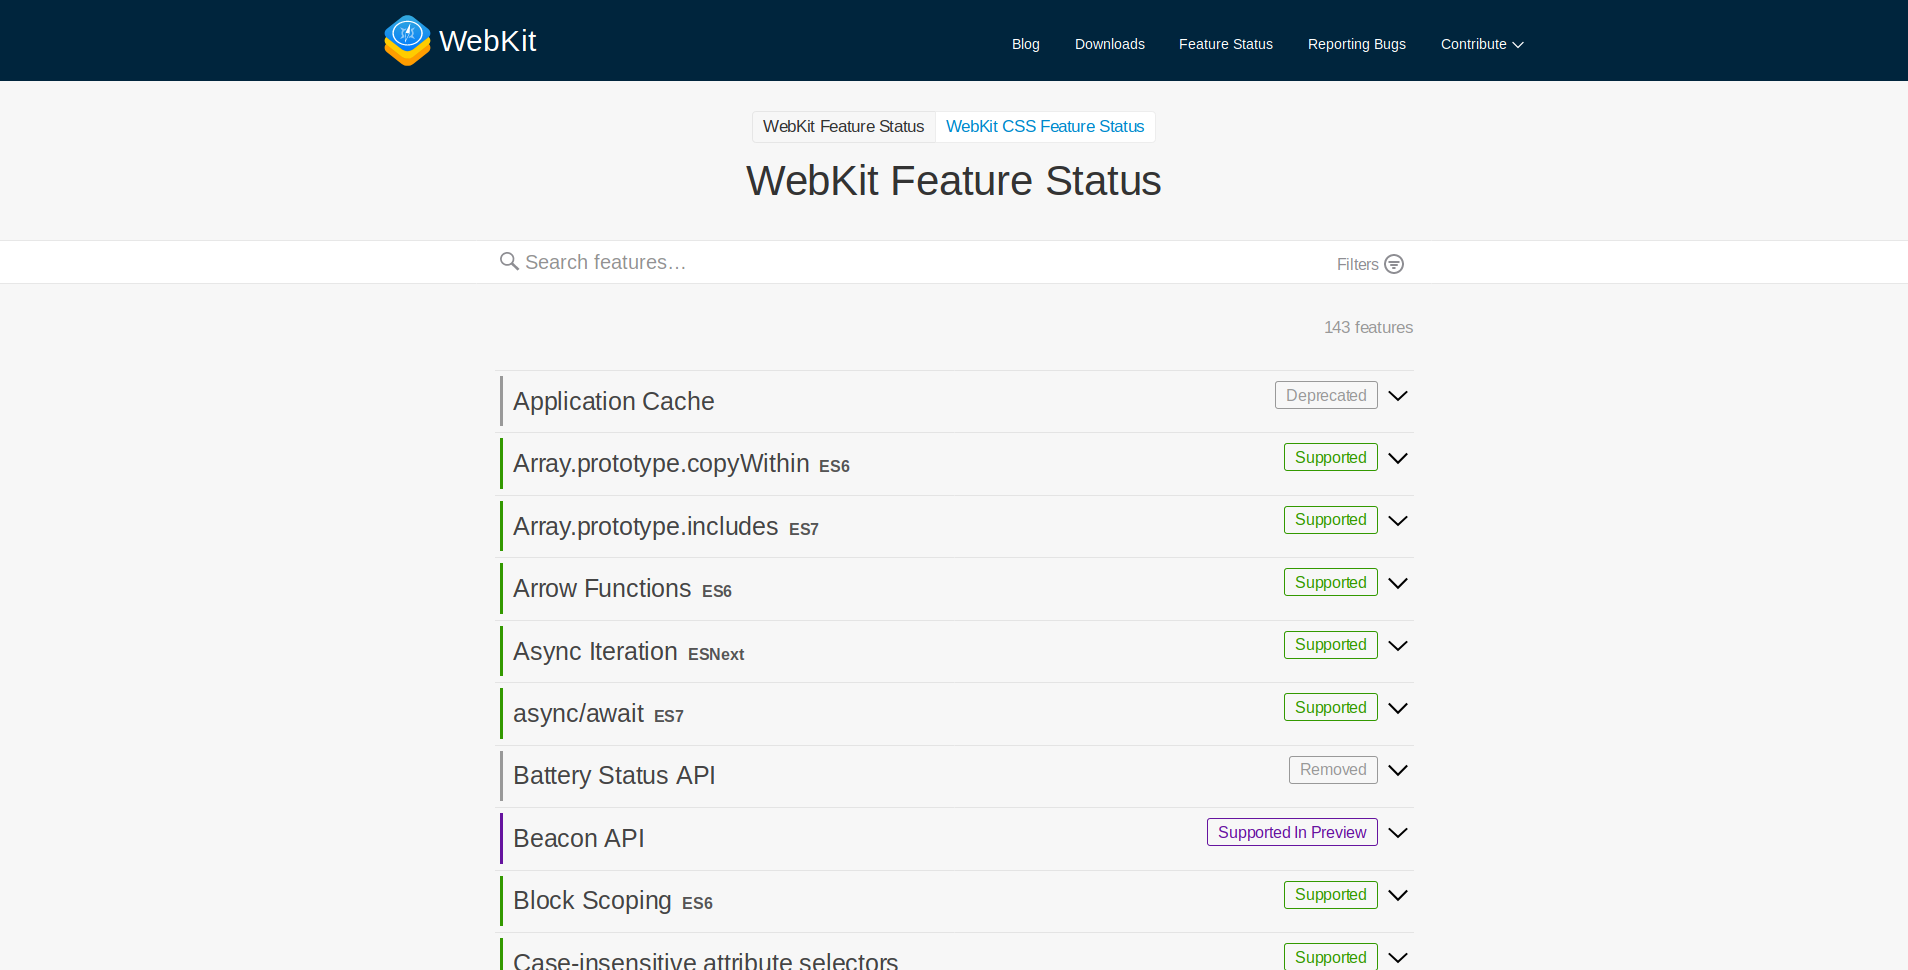Click Supported badge for async/await
The image size is (1908, 970).
[1331, 707]
